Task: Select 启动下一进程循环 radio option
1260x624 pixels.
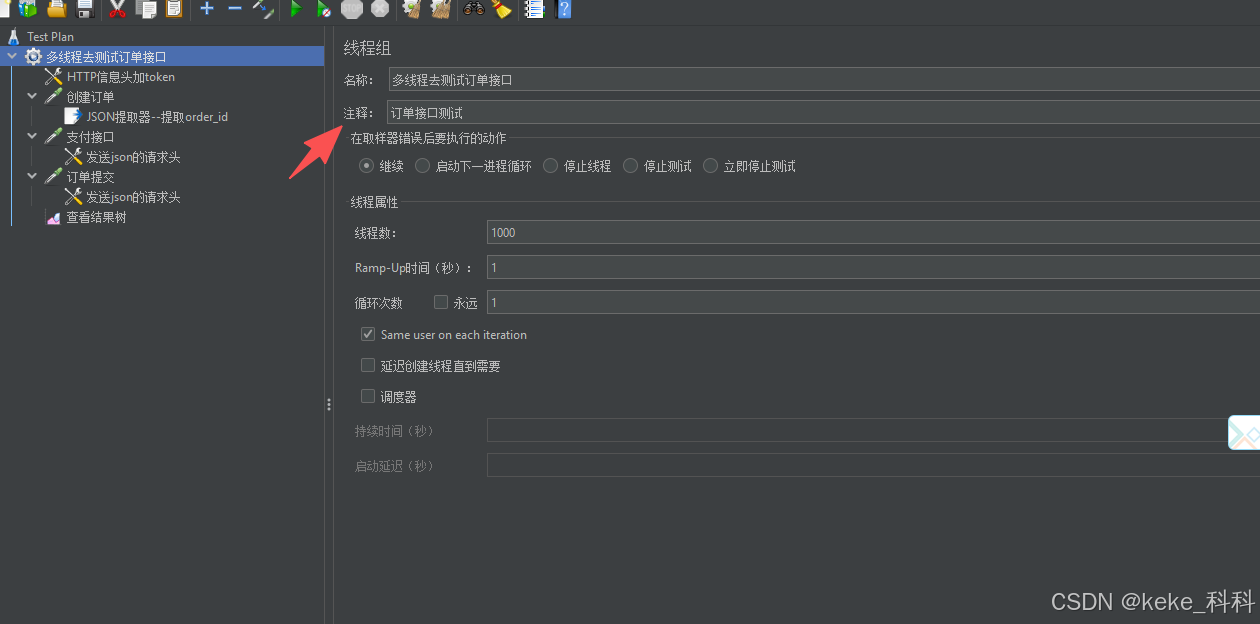Action: [x=423, y=166]
